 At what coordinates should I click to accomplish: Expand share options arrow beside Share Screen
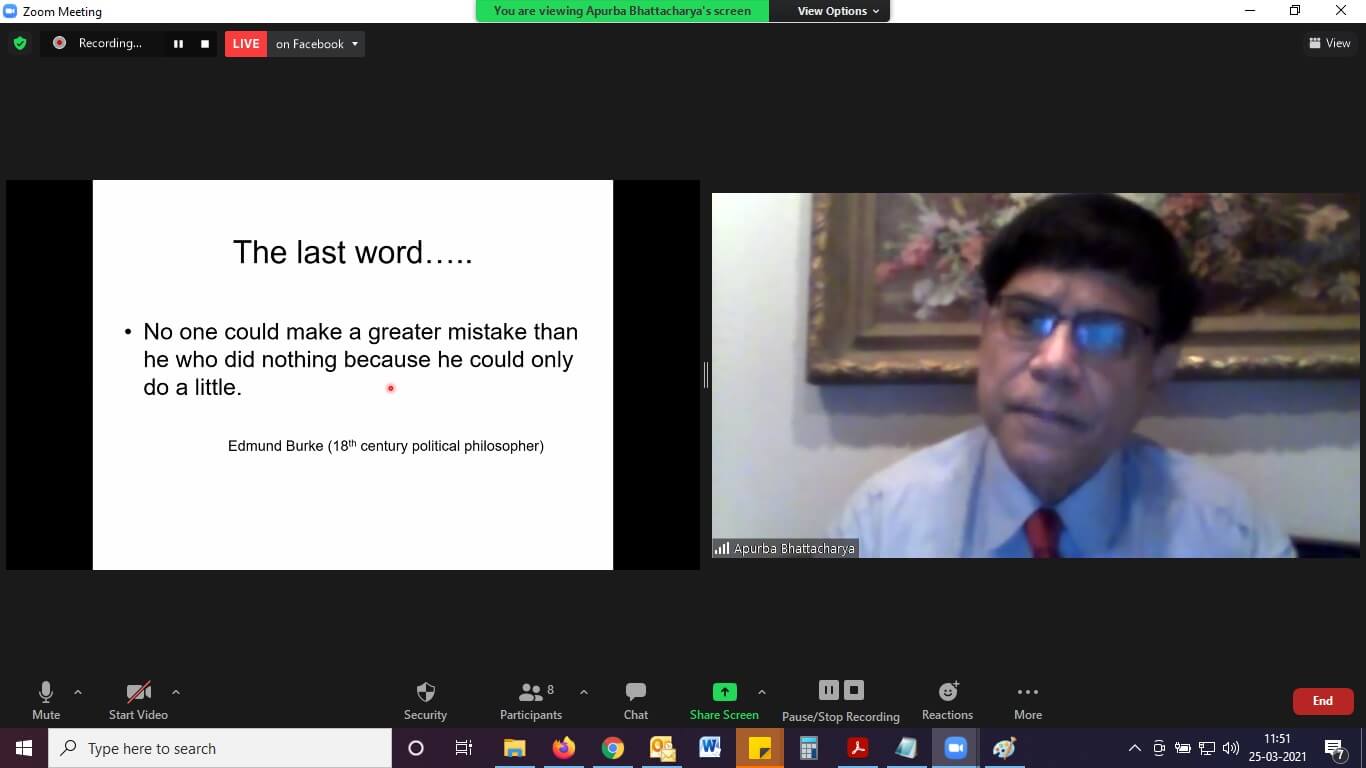[x=762, y=692]
